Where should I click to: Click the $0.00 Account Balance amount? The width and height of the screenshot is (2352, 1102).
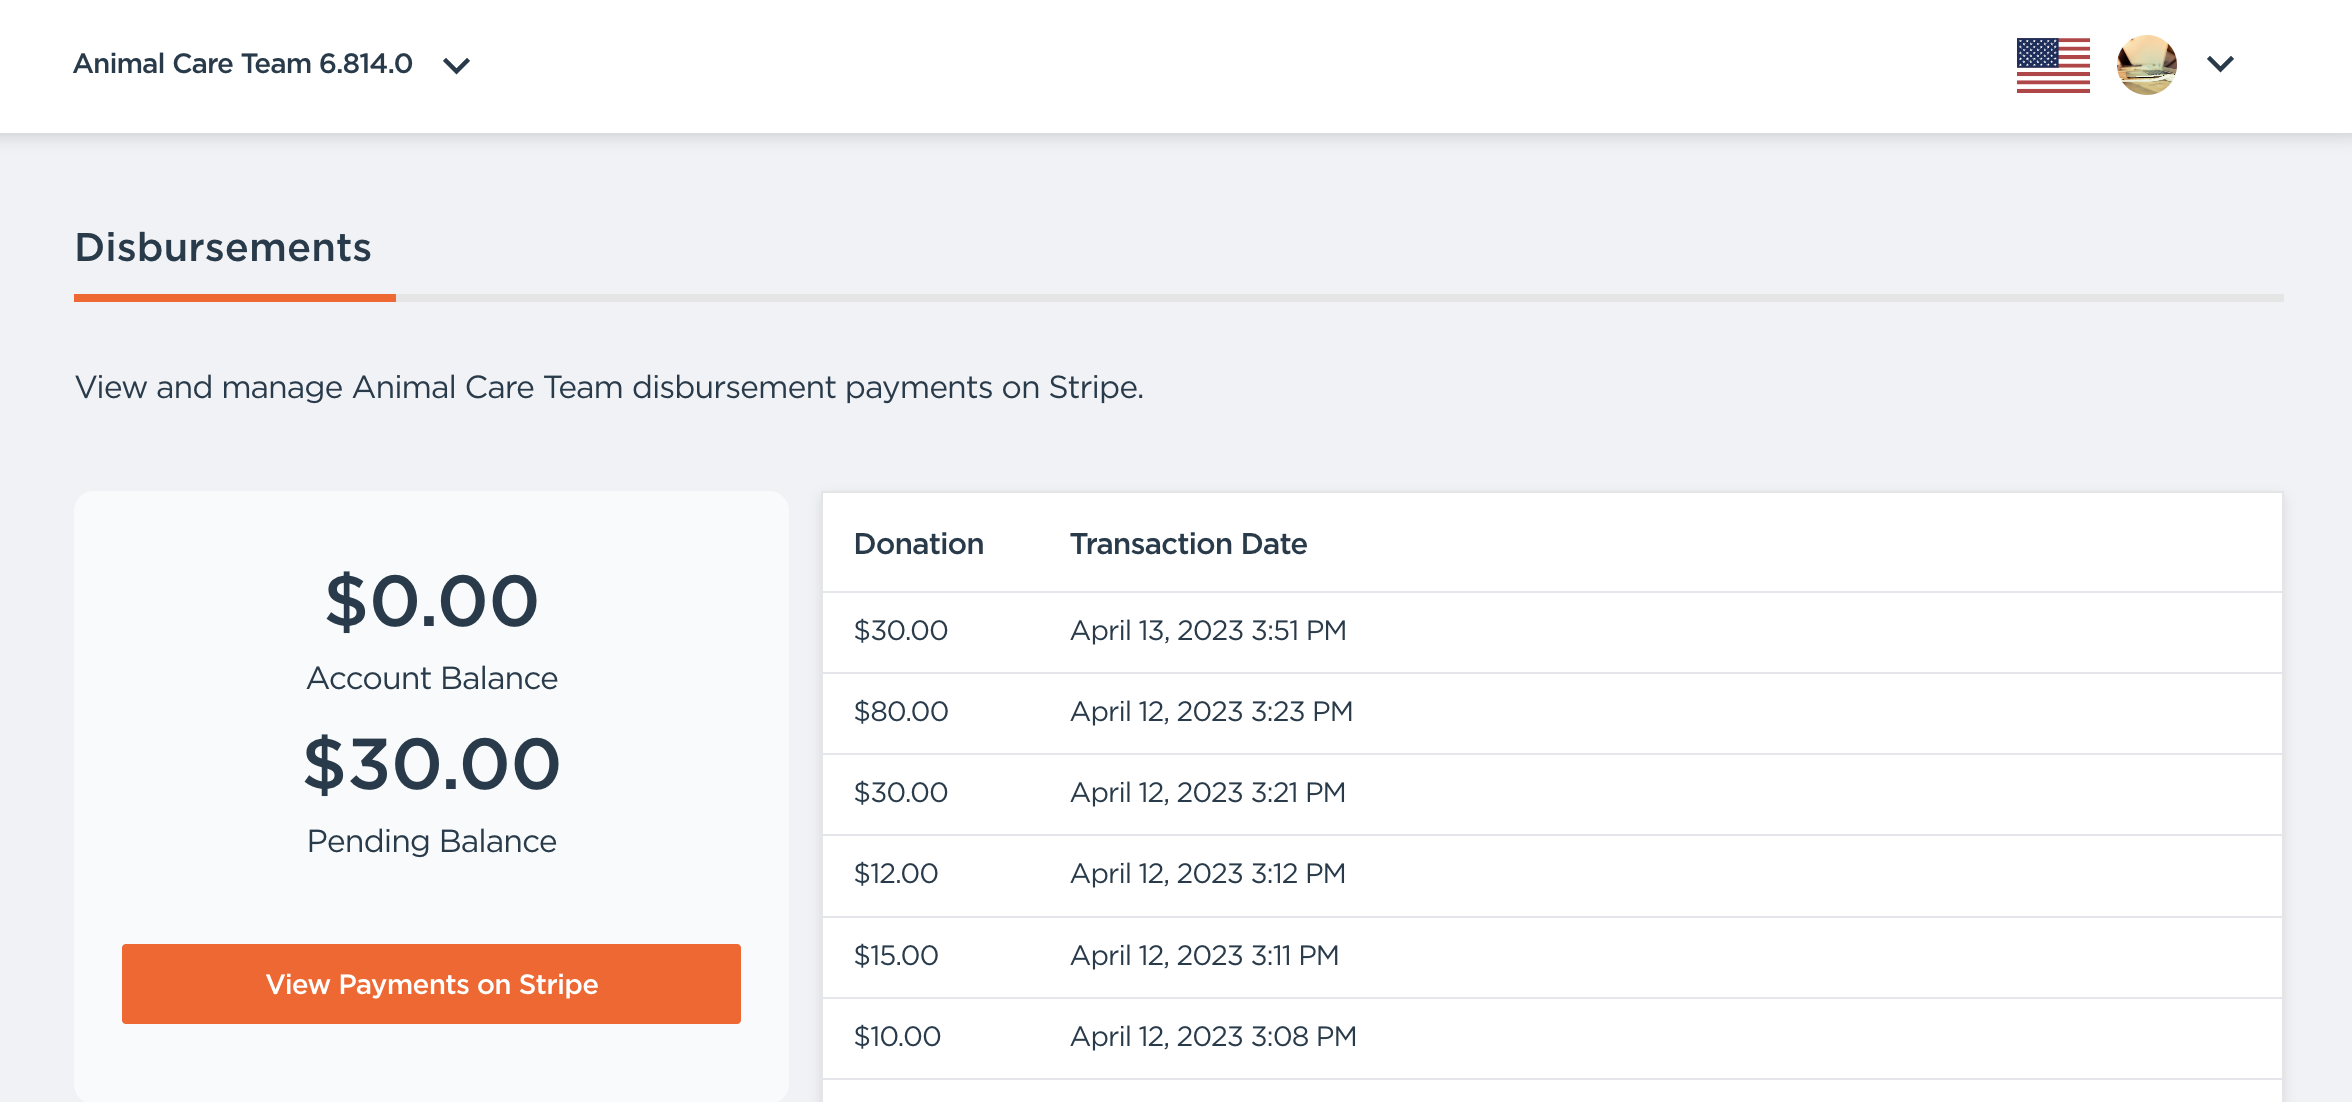click(432, 601)
